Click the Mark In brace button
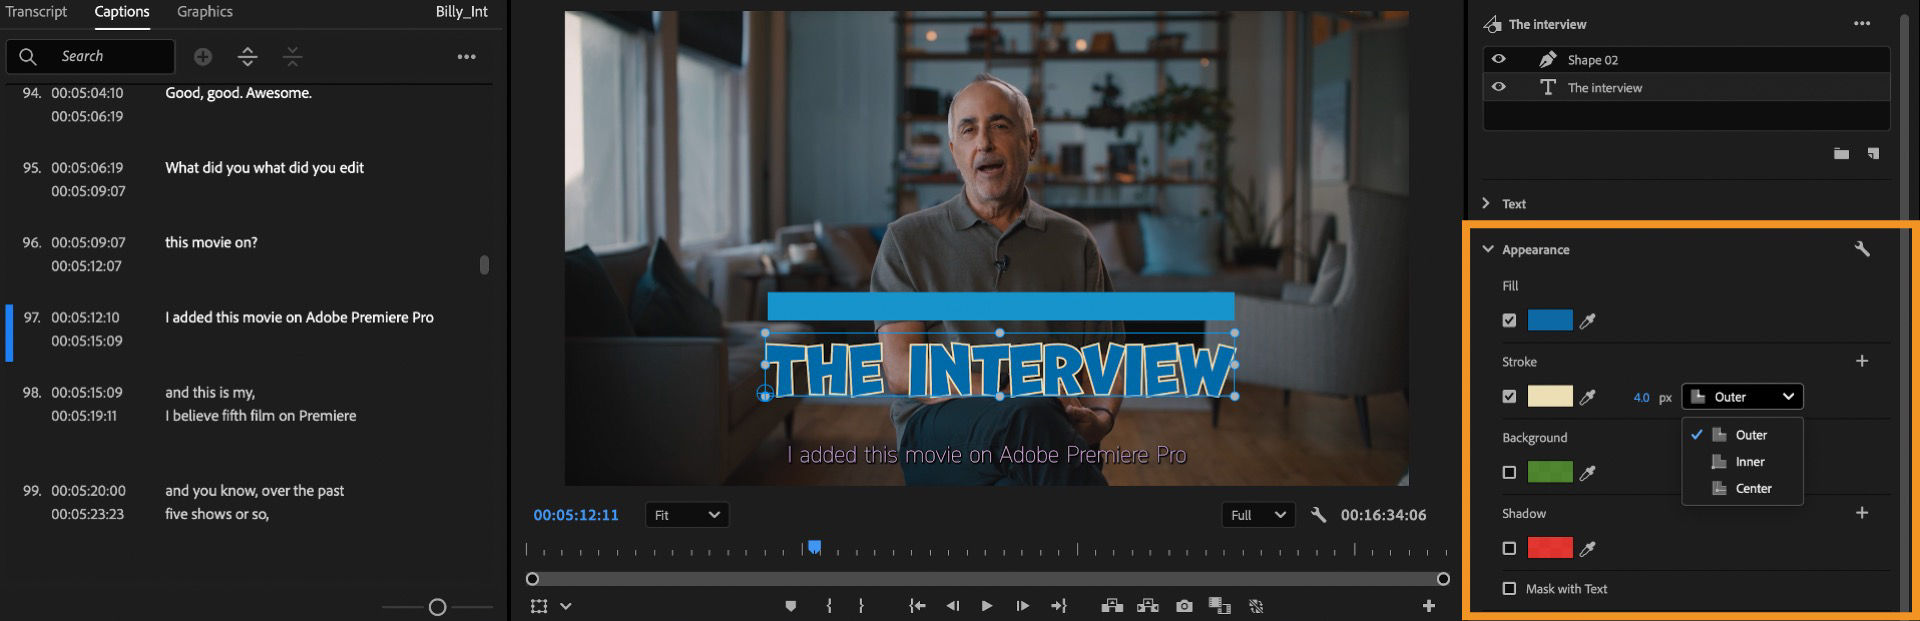 (829, 606)
